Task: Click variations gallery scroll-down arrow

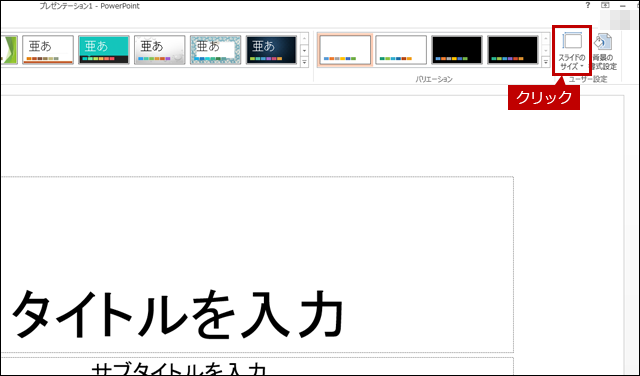Action: point(546,51)
